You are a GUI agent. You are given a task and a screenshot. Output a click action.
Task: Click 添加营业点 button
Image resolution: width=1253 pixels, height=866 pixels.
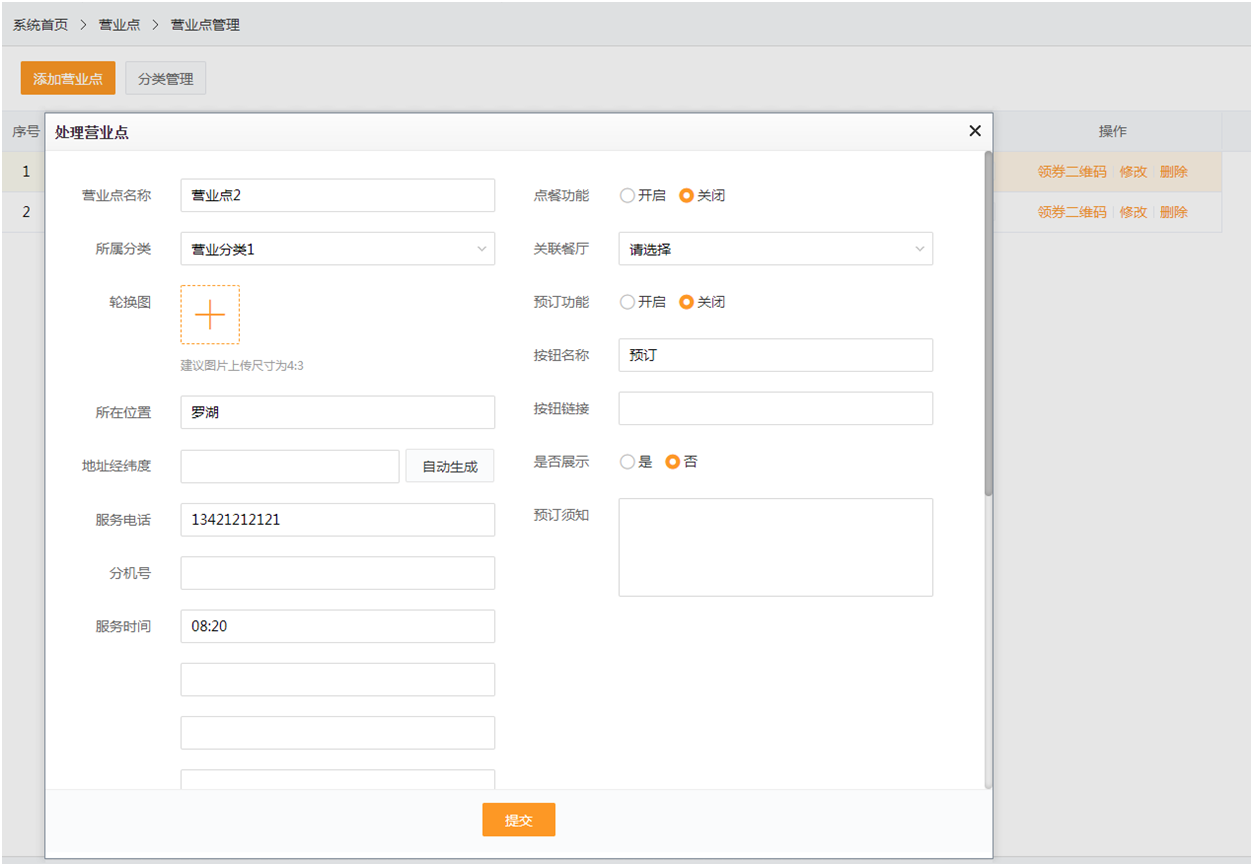pyautogui.click(x=68, y=79)
